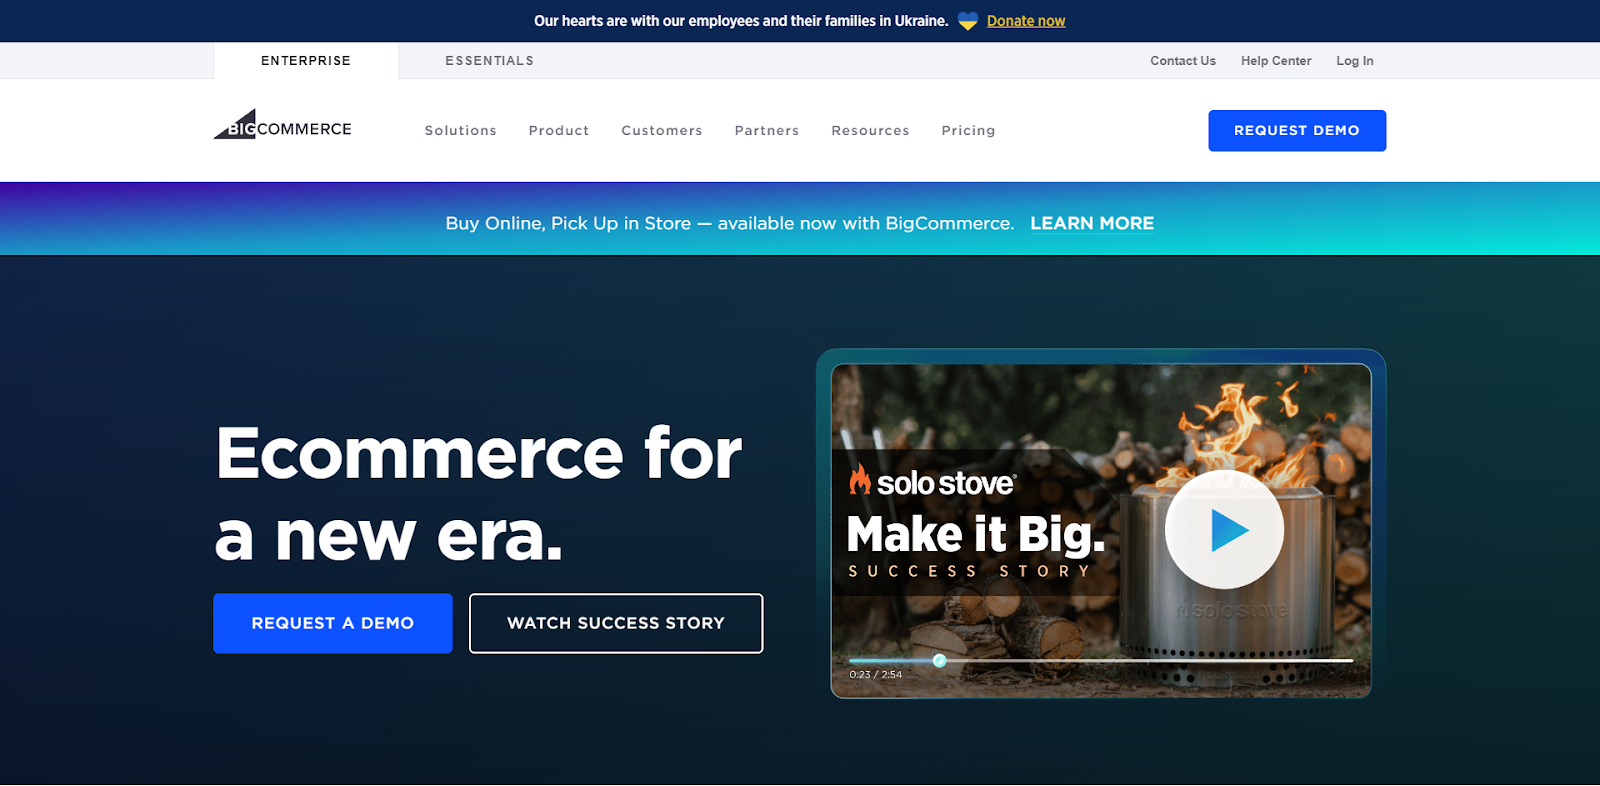Image resolution: width=1600 pixels, height=786 pixels.
Task: Click the "Make it Big." video title text
Action: click(x=976, y=534)
